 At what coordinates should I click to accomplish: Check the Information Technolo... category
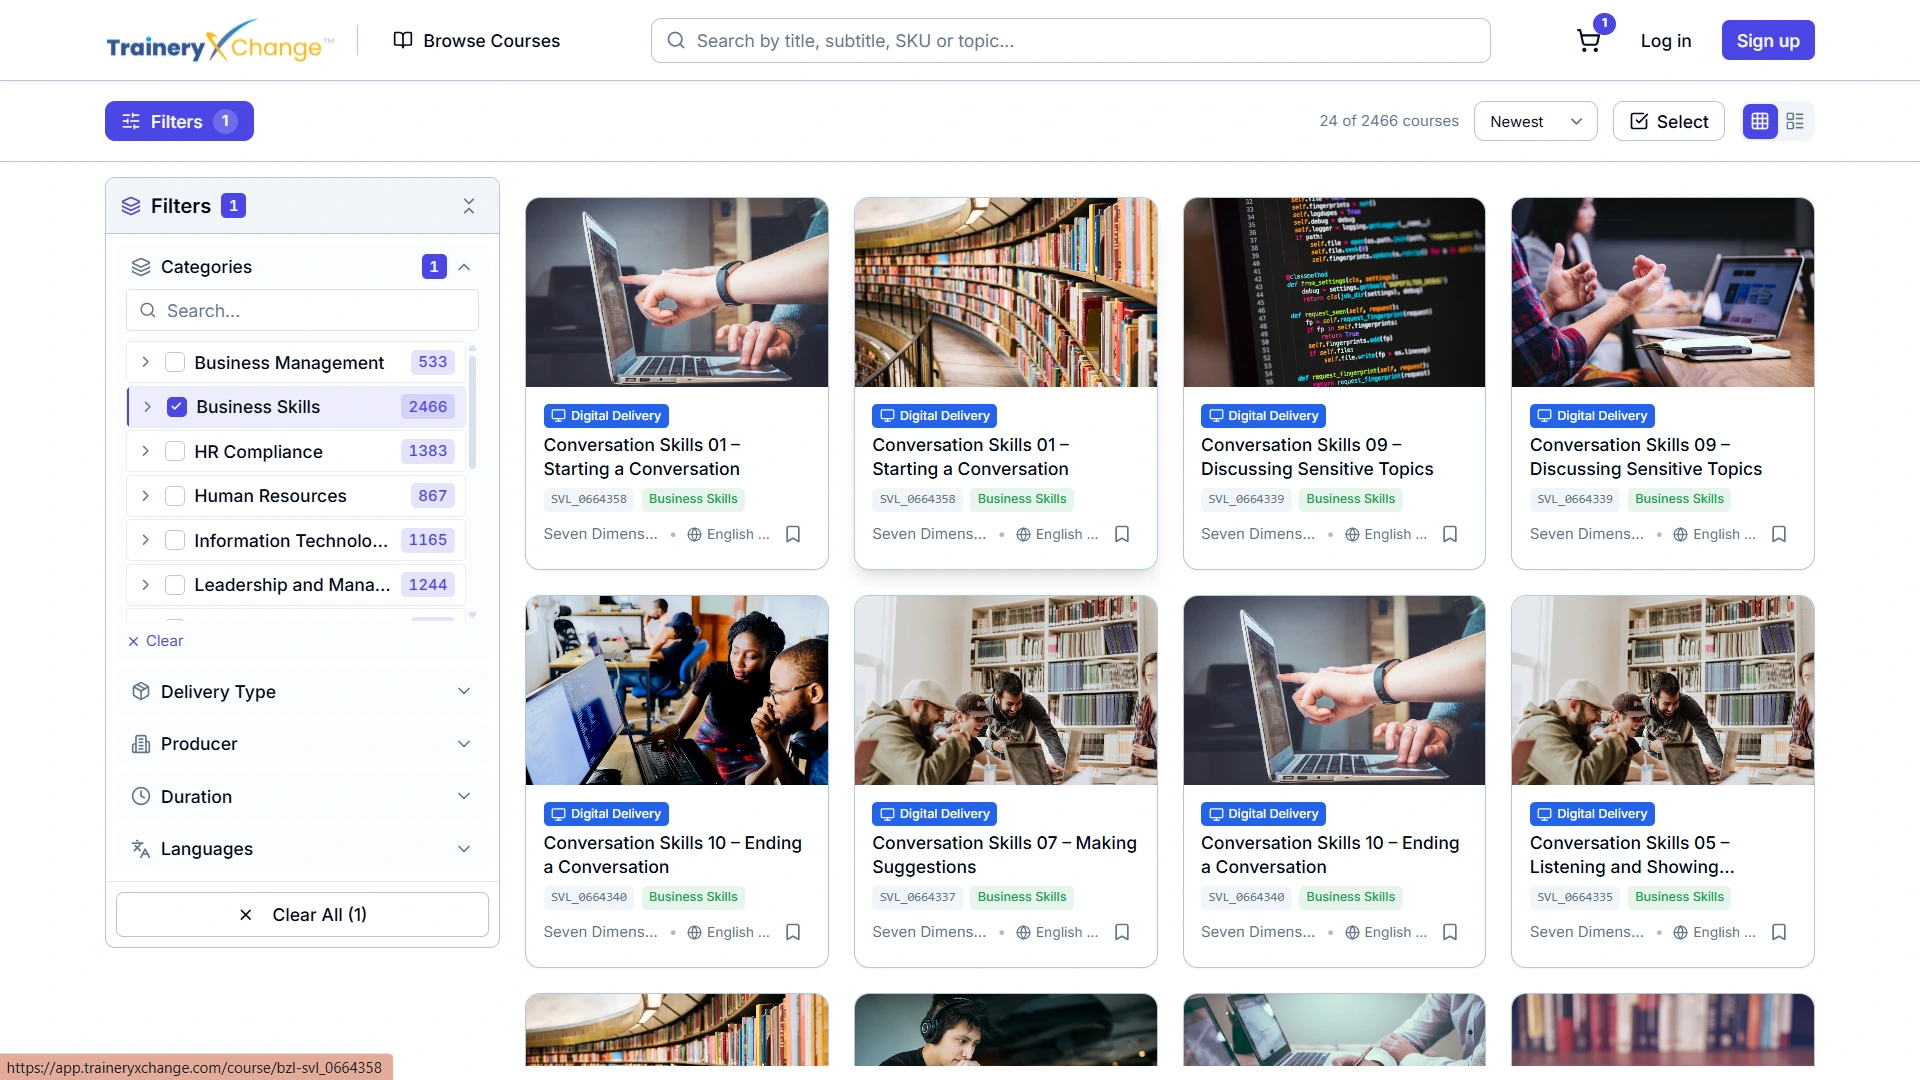coord(175,540)
